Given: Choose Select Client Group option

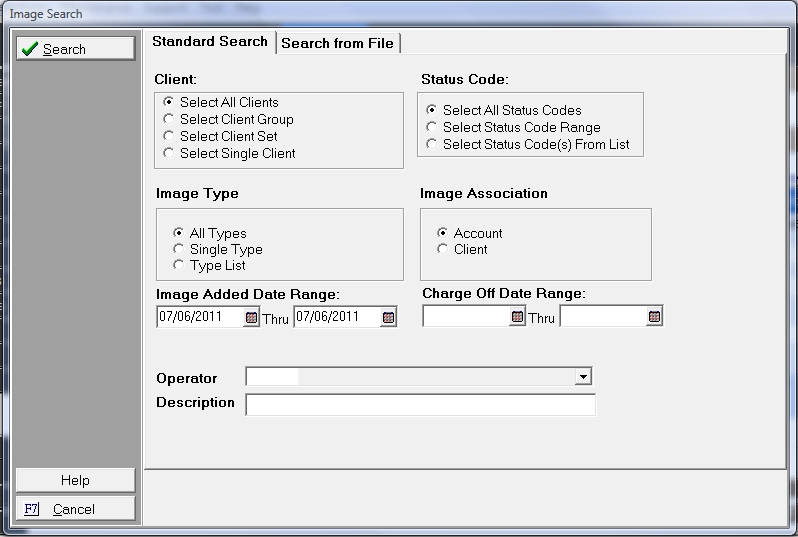Looking at the screenshot, I should point(169,119).
